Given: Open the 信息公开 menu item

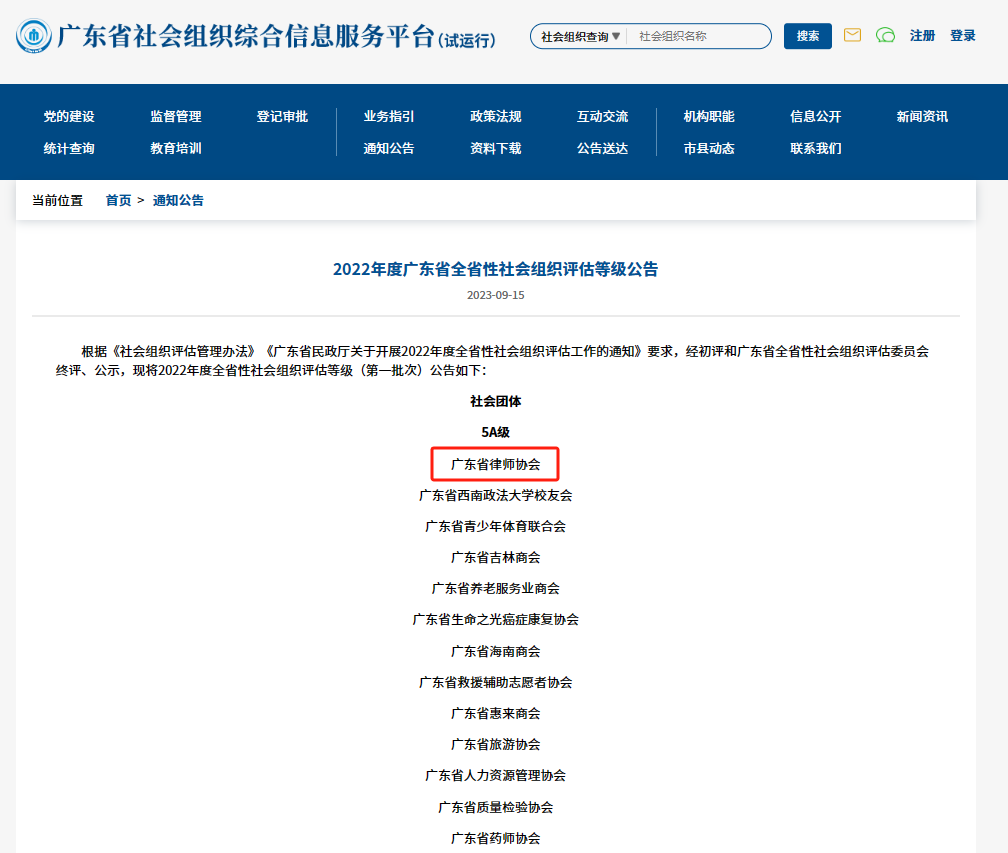Looking at the screenshot, I should pyautogui.click(x=816, y=116).
